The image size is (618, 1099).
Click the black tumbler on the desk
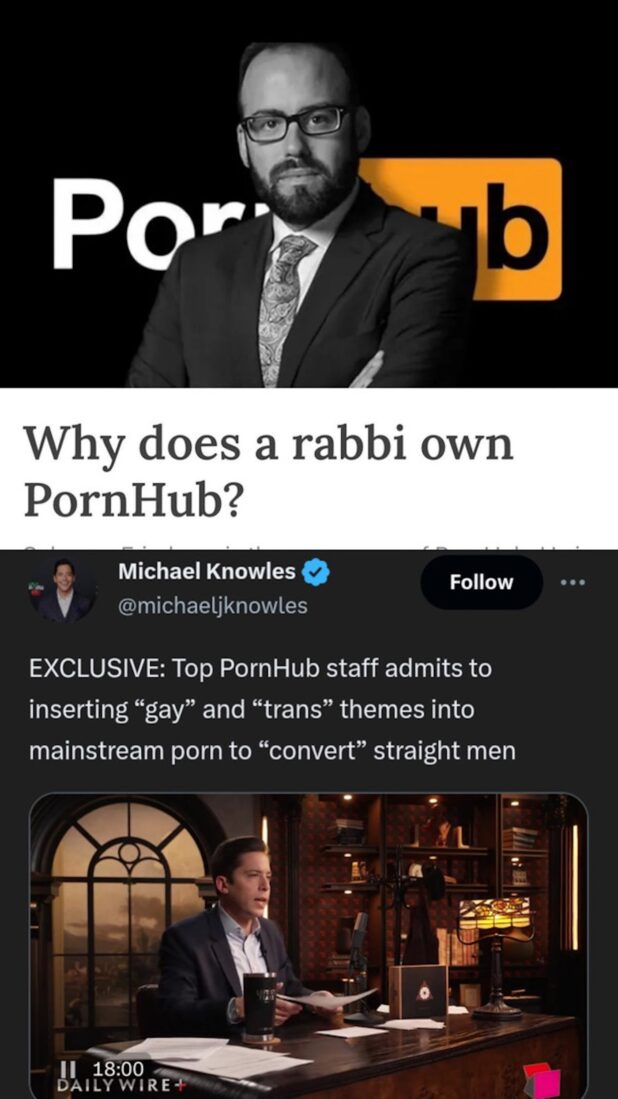tap(259, 1004)
